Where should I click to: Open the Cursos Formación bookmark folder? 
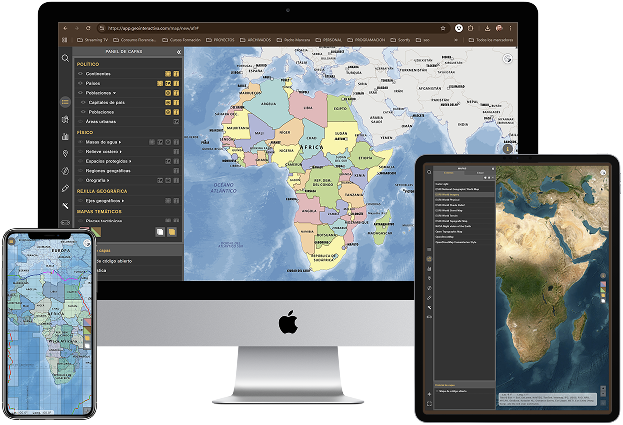click(x=182, y=40)
